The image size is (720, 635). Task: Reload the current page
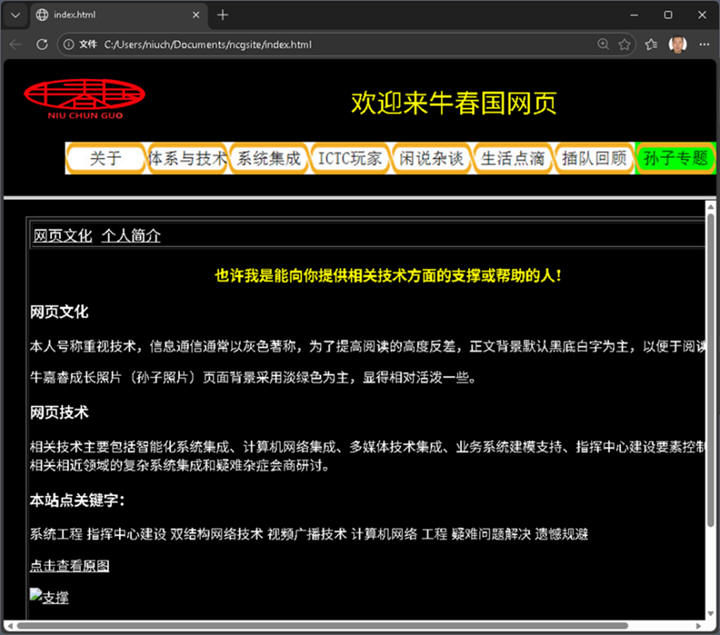coord(42,45)
